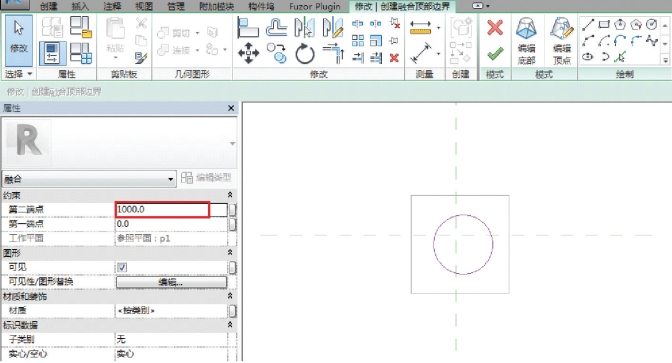Select the Array tool
Screen dimensions: 672x363
pos(357,41)
